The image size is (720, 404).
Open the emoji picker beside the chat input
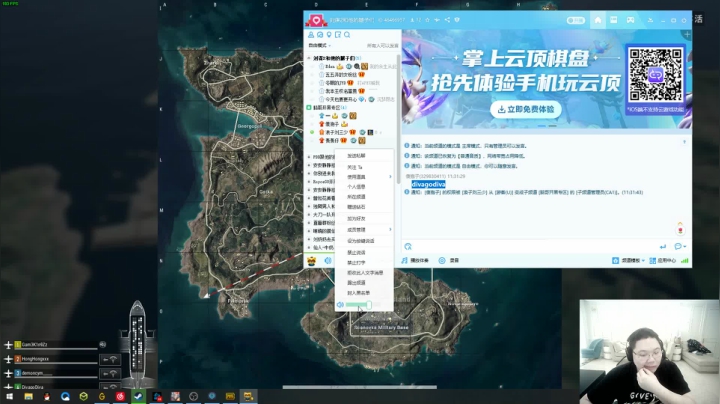click(408, 247)
